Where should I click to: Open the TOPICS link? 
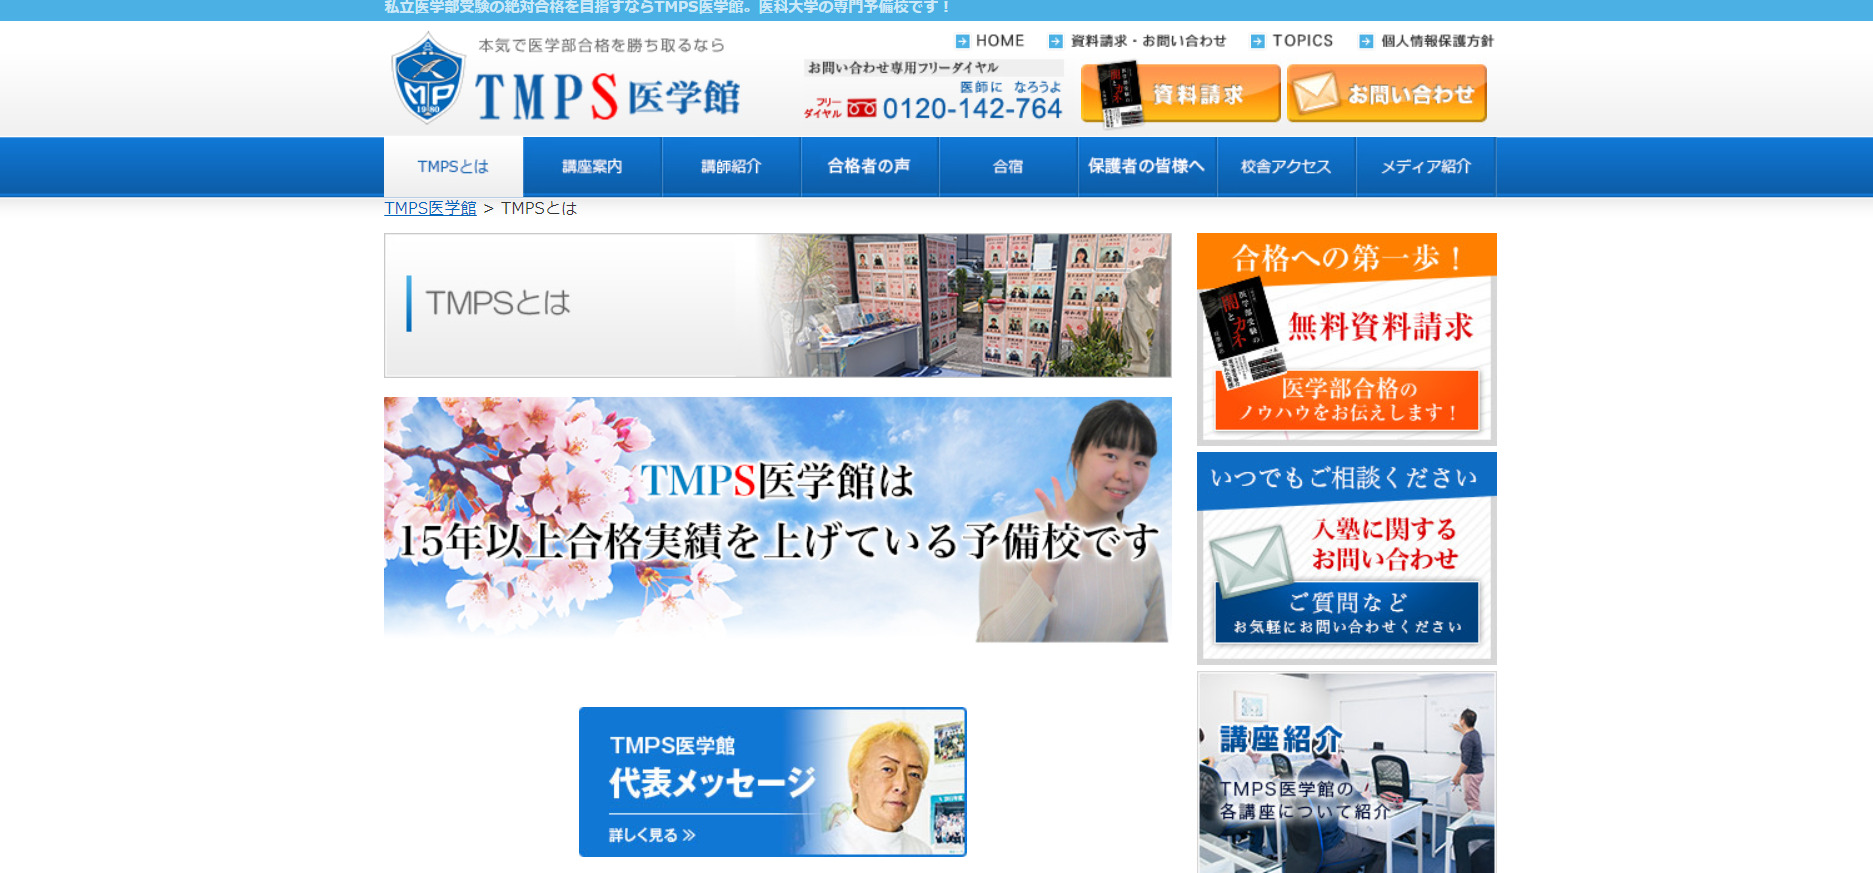pos(1302,41)
